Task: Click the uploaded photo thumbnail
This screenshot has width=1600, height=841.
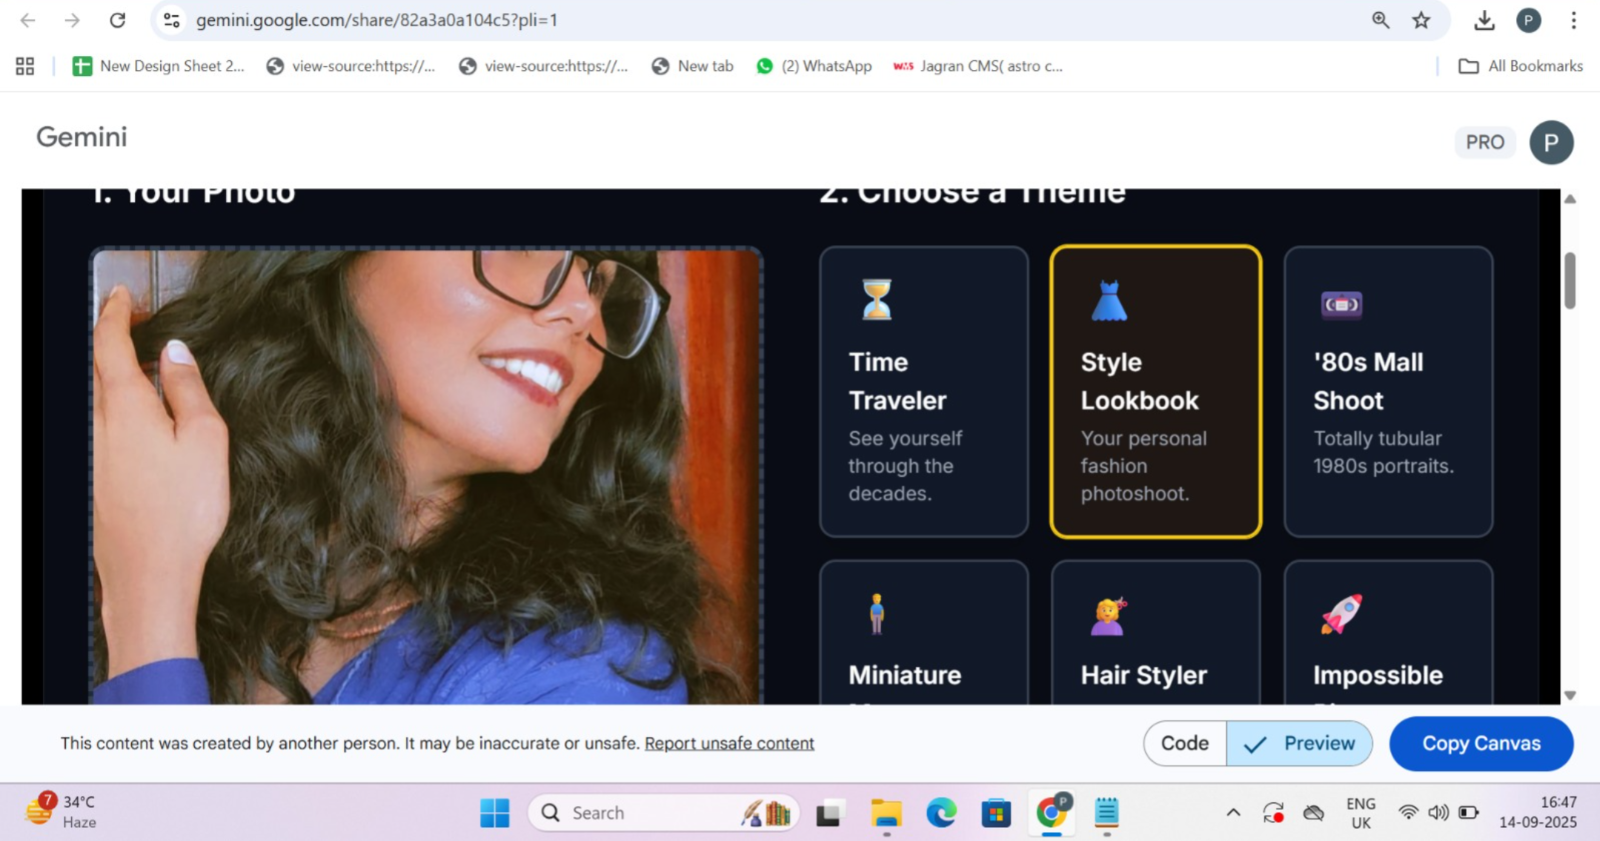Action: [x=426, y=475]
